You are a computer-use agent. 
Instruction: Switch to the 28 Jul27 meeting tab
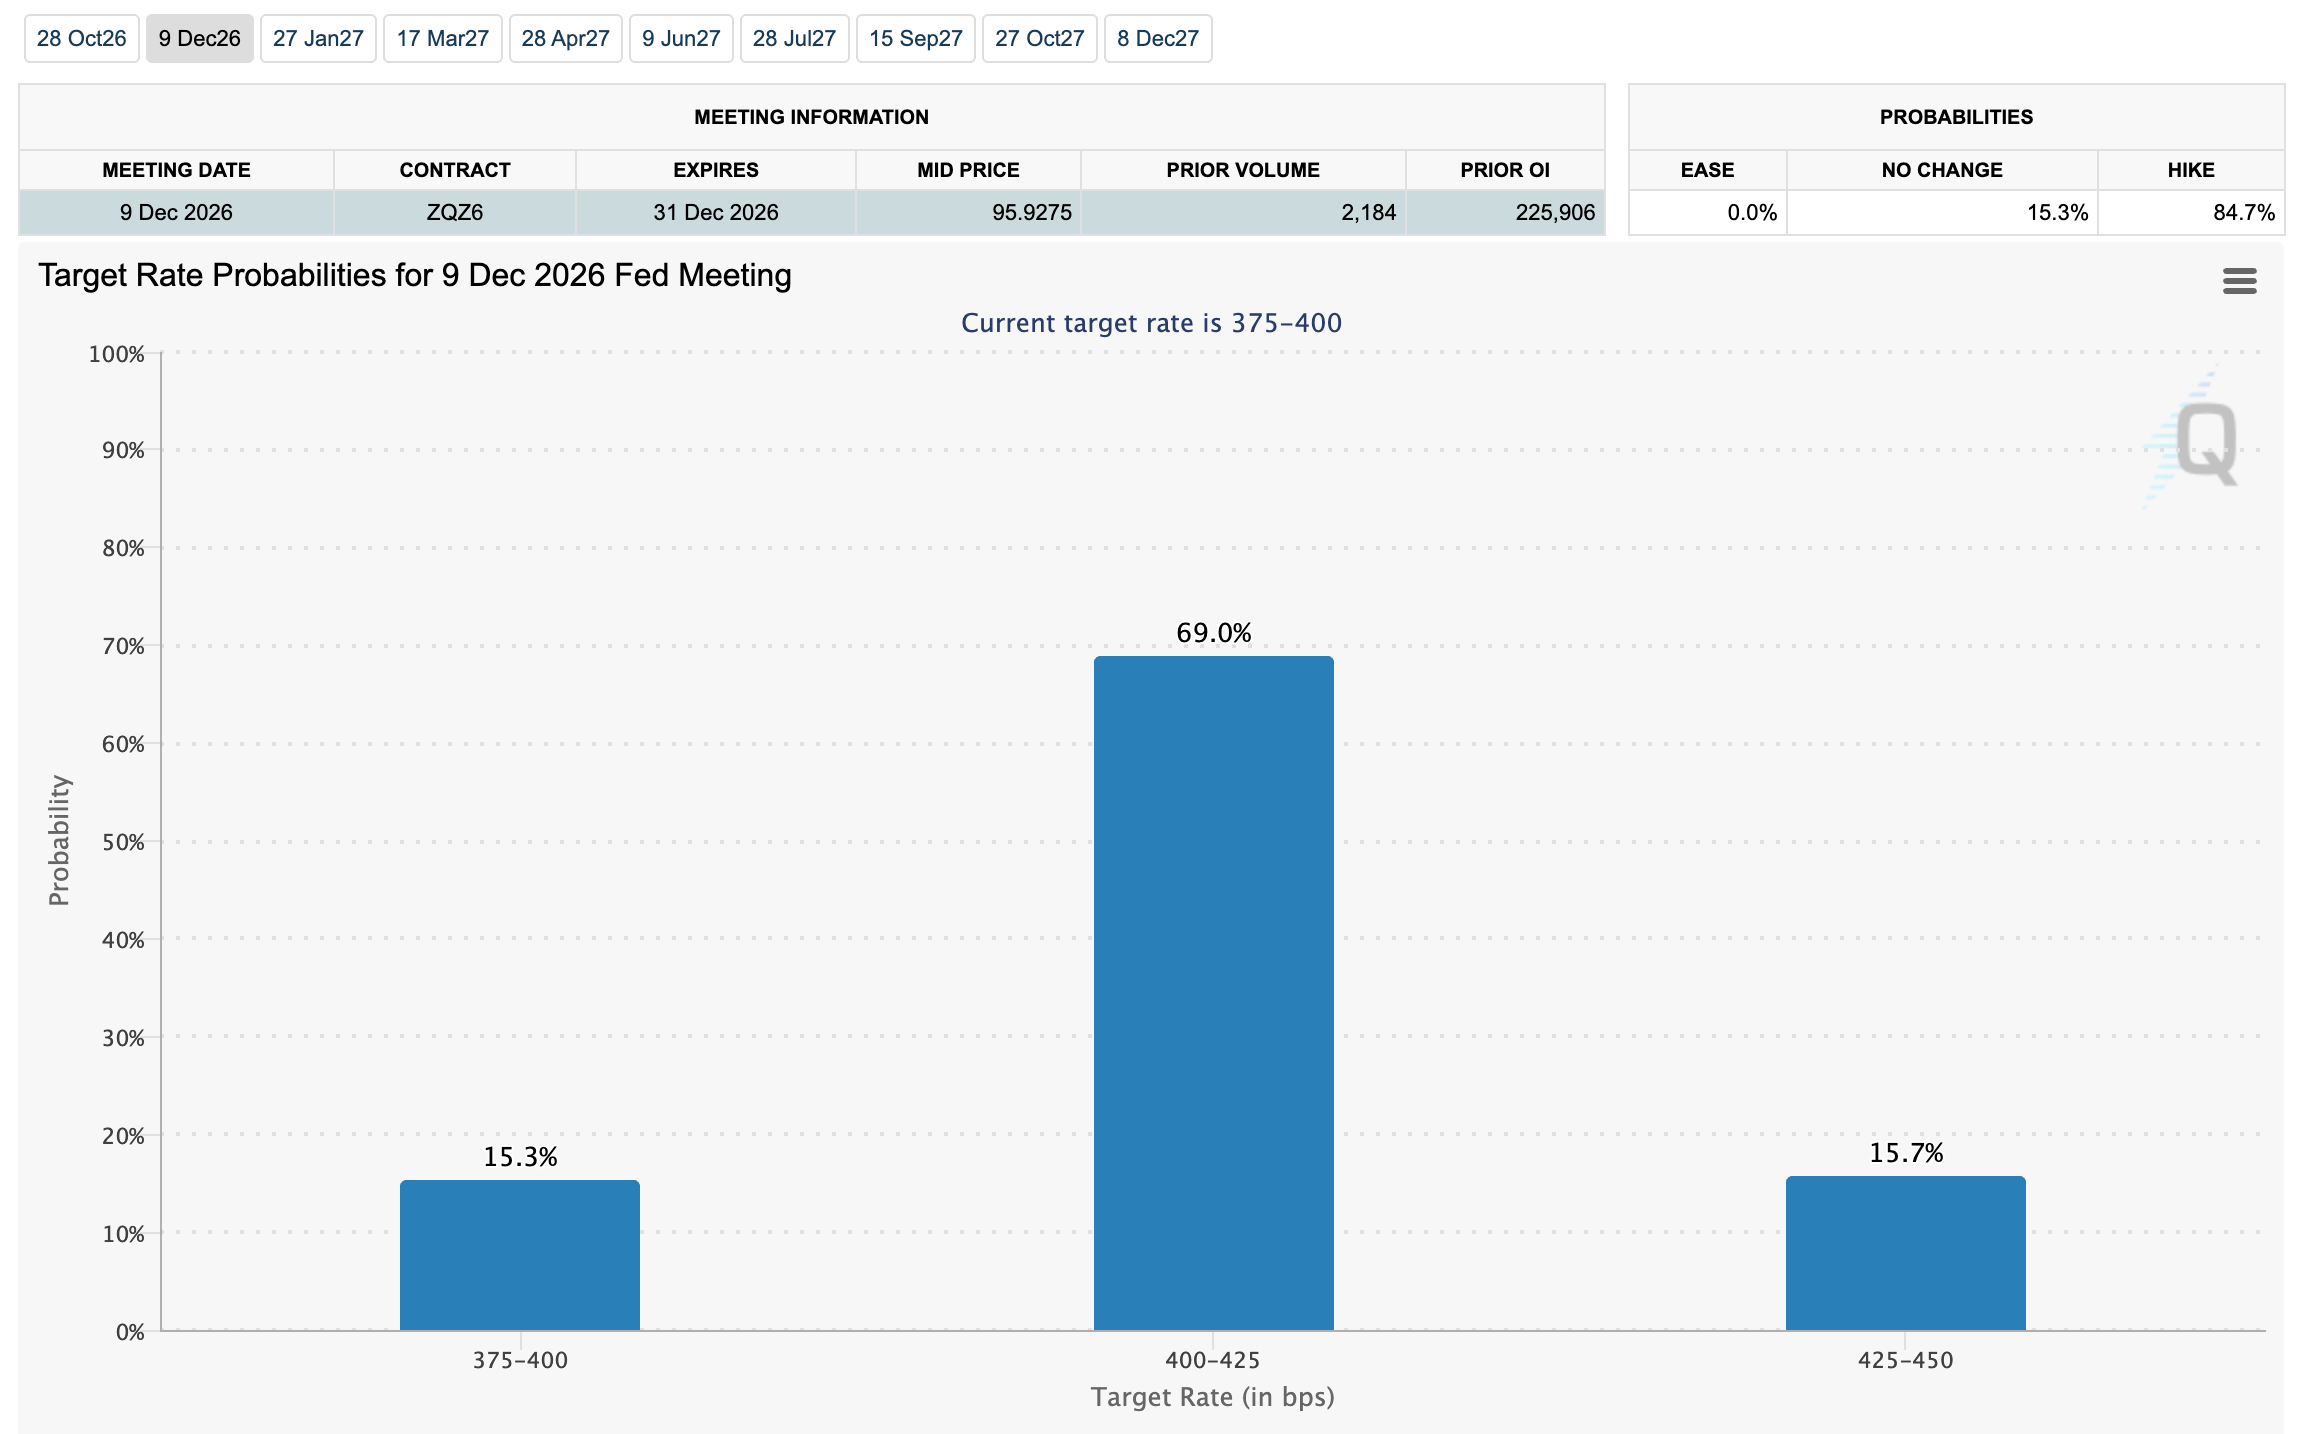(795, 39)
